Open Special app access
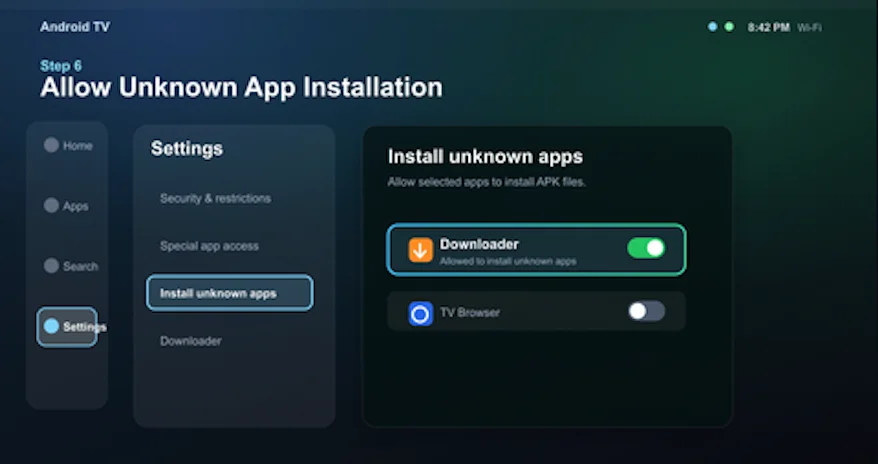The width and height of the screenshot is (878, 464). pos(209,246)
